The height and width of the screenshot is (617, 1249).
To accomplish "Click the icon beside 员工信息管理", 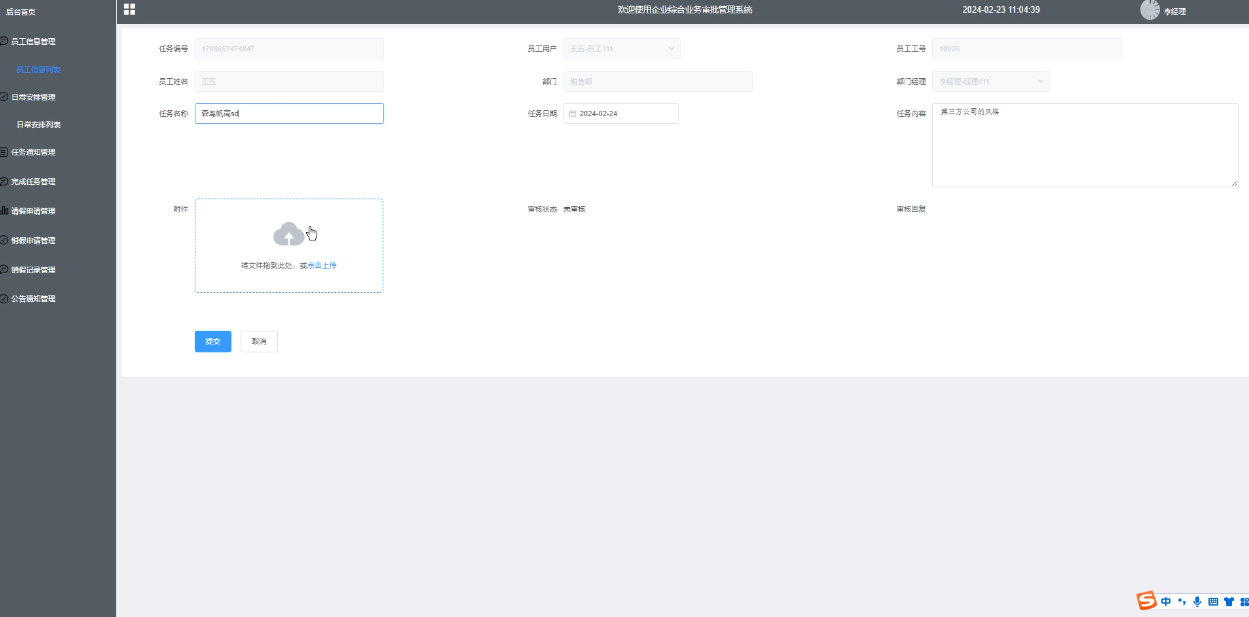I will click(x=4, y=41).
